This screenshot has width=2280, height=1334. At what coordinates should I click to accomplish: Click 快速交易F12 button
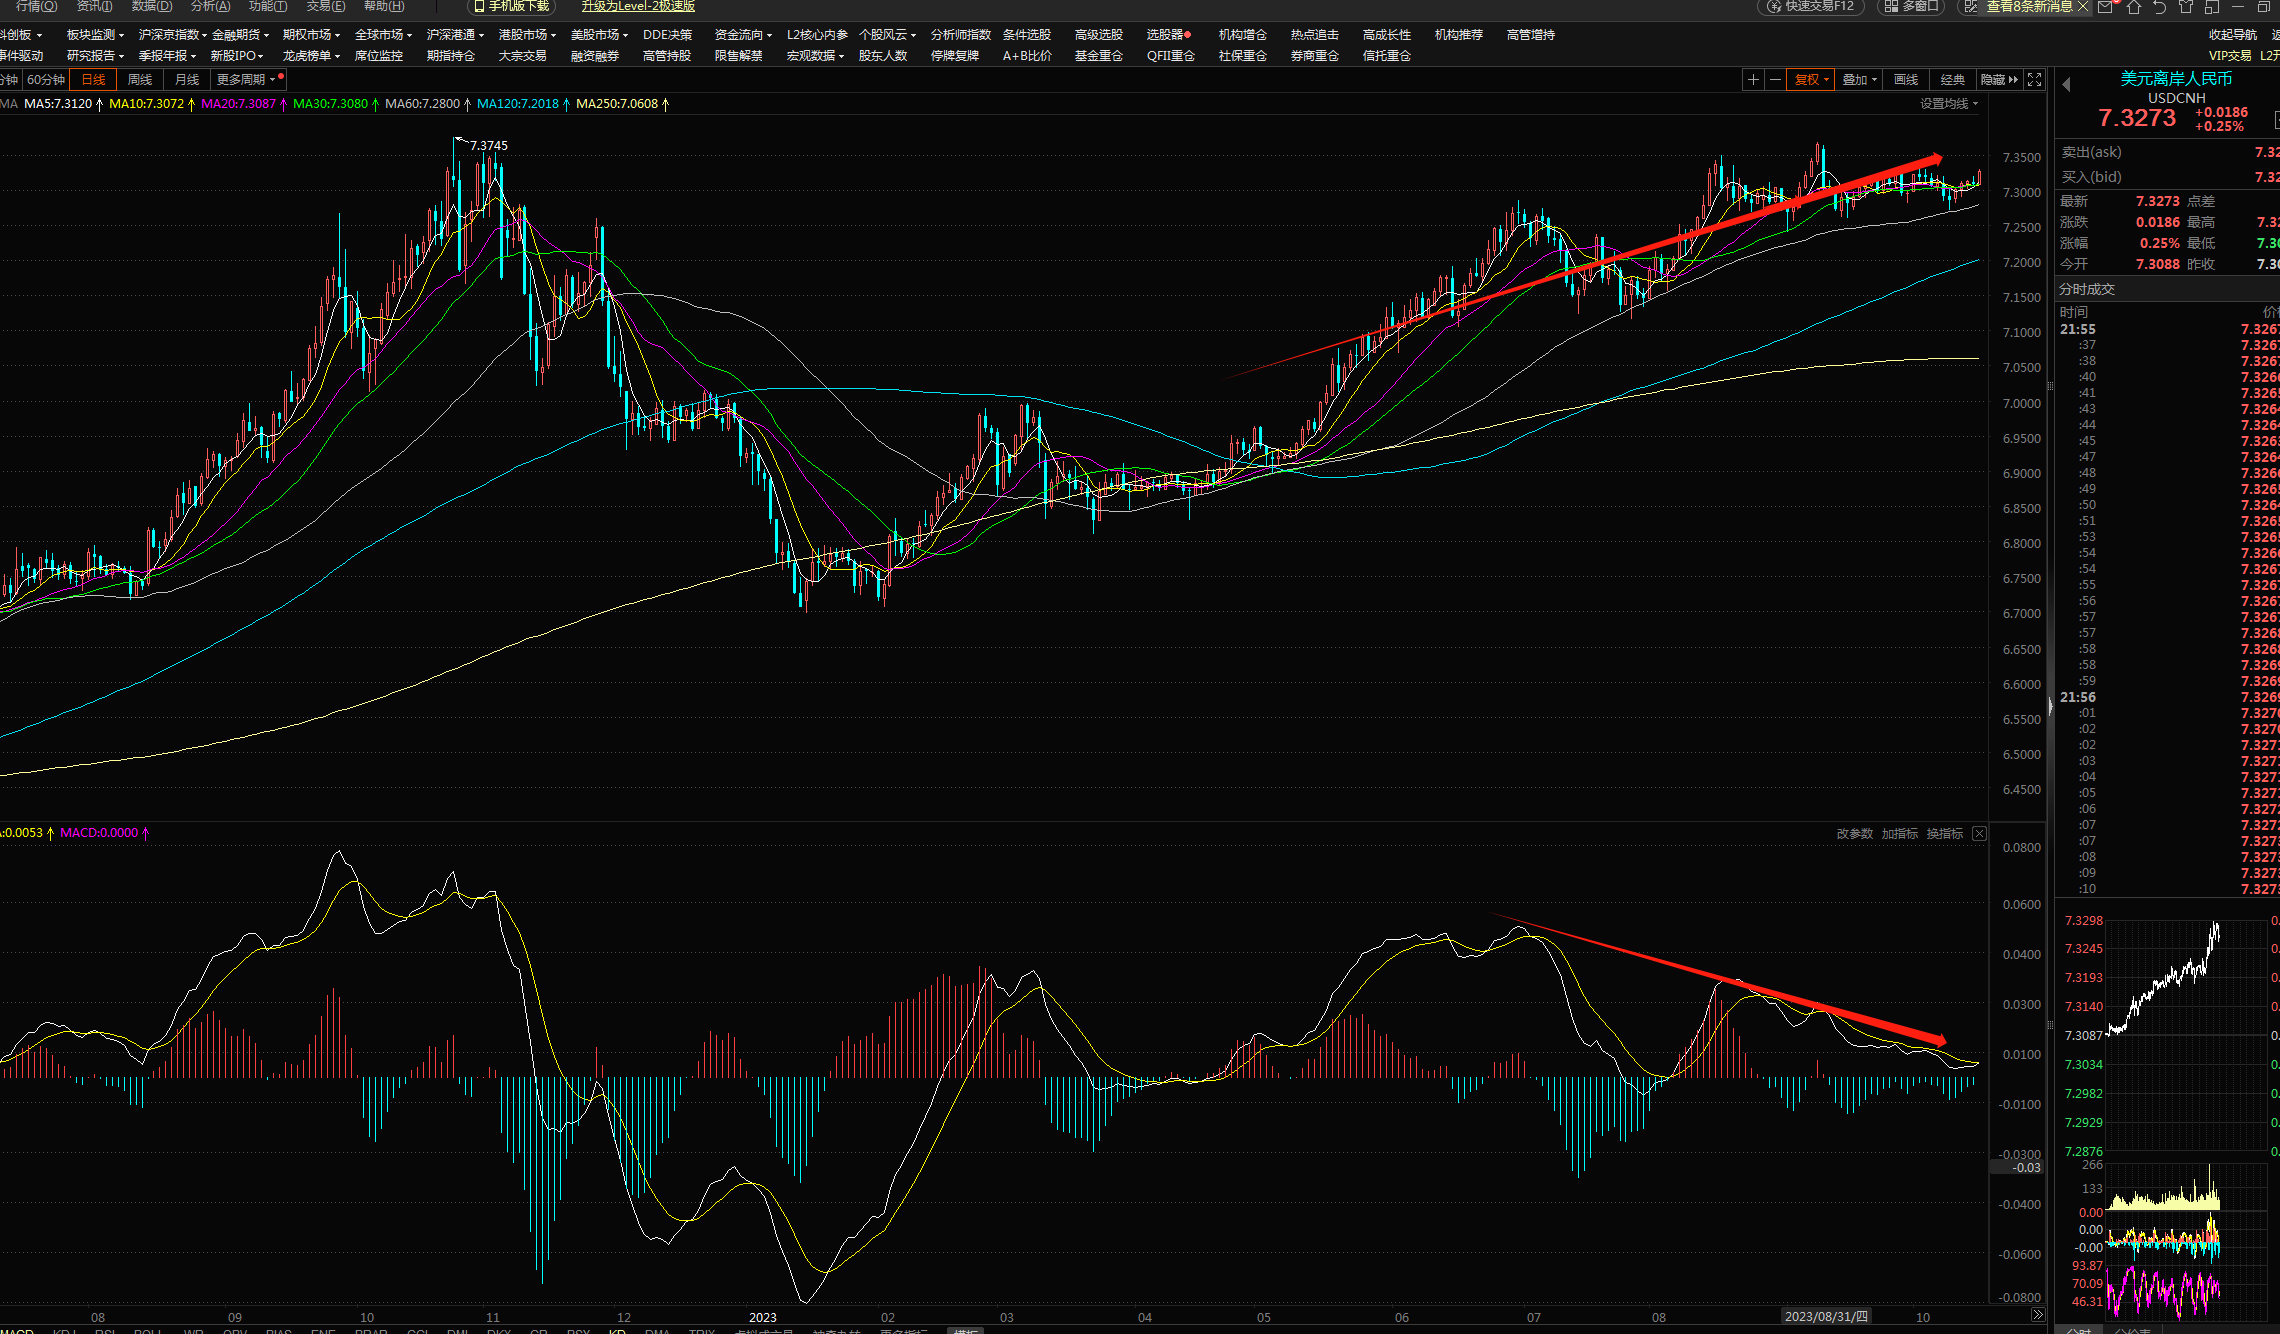click(x=1811, y=7)
